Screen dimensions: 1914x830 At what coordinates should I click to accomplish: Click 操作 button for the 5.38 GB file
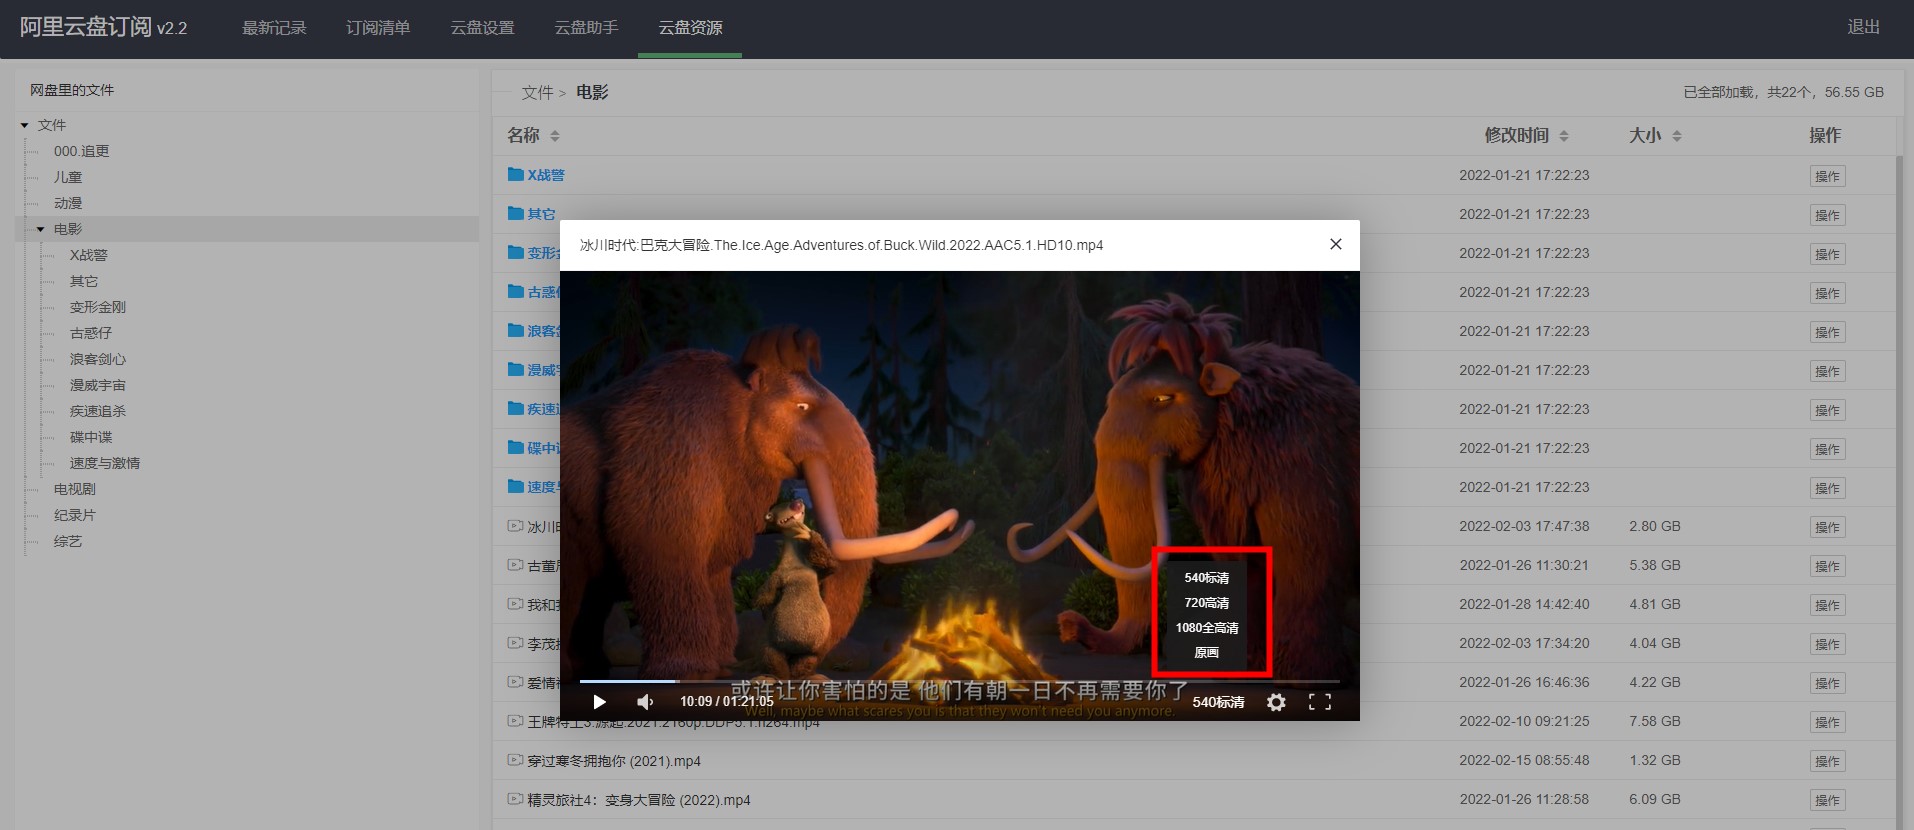pyautogui.click(x=1827, y=566)
